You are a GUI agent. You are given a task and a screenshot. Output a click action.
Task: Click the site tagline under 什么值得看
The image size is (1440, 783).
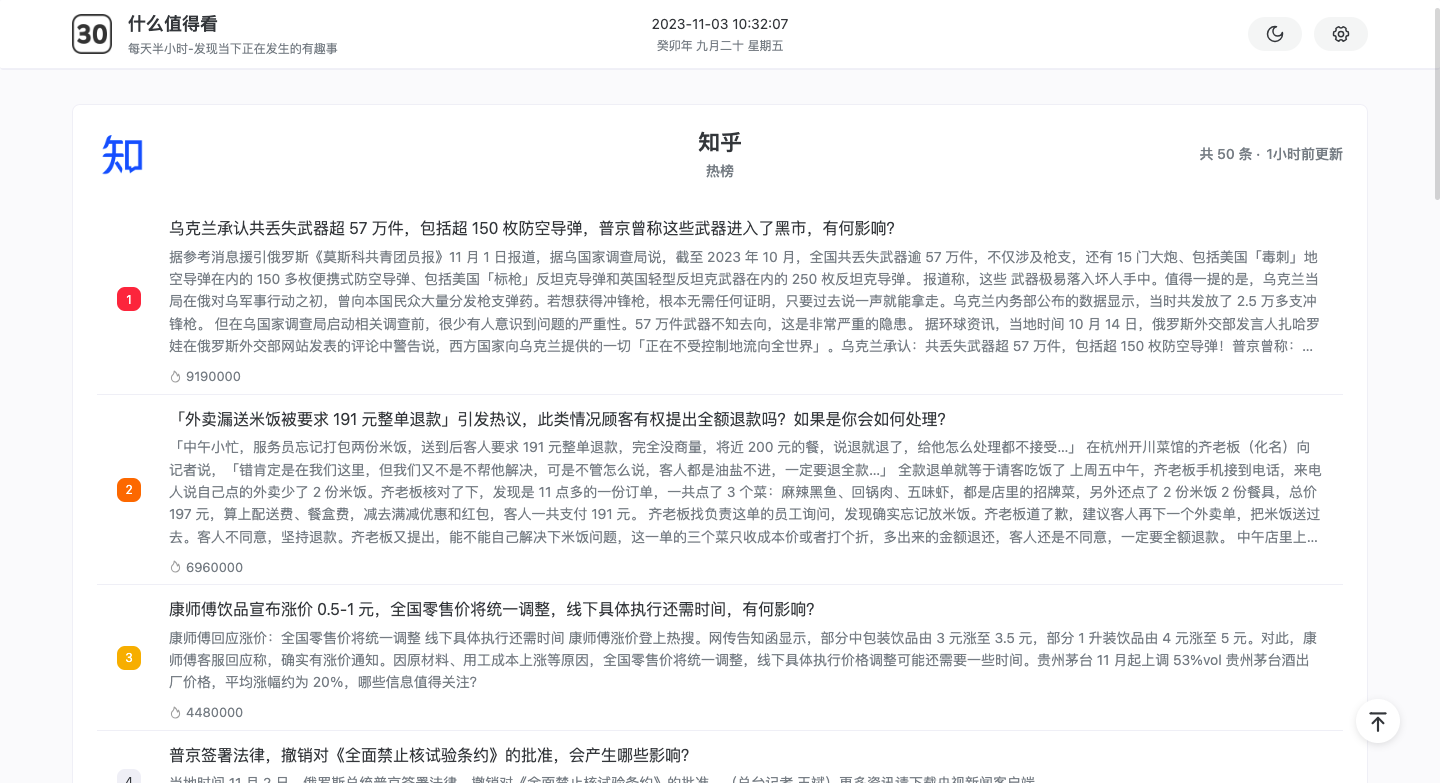pyautogui.click(x=231, y=47)
